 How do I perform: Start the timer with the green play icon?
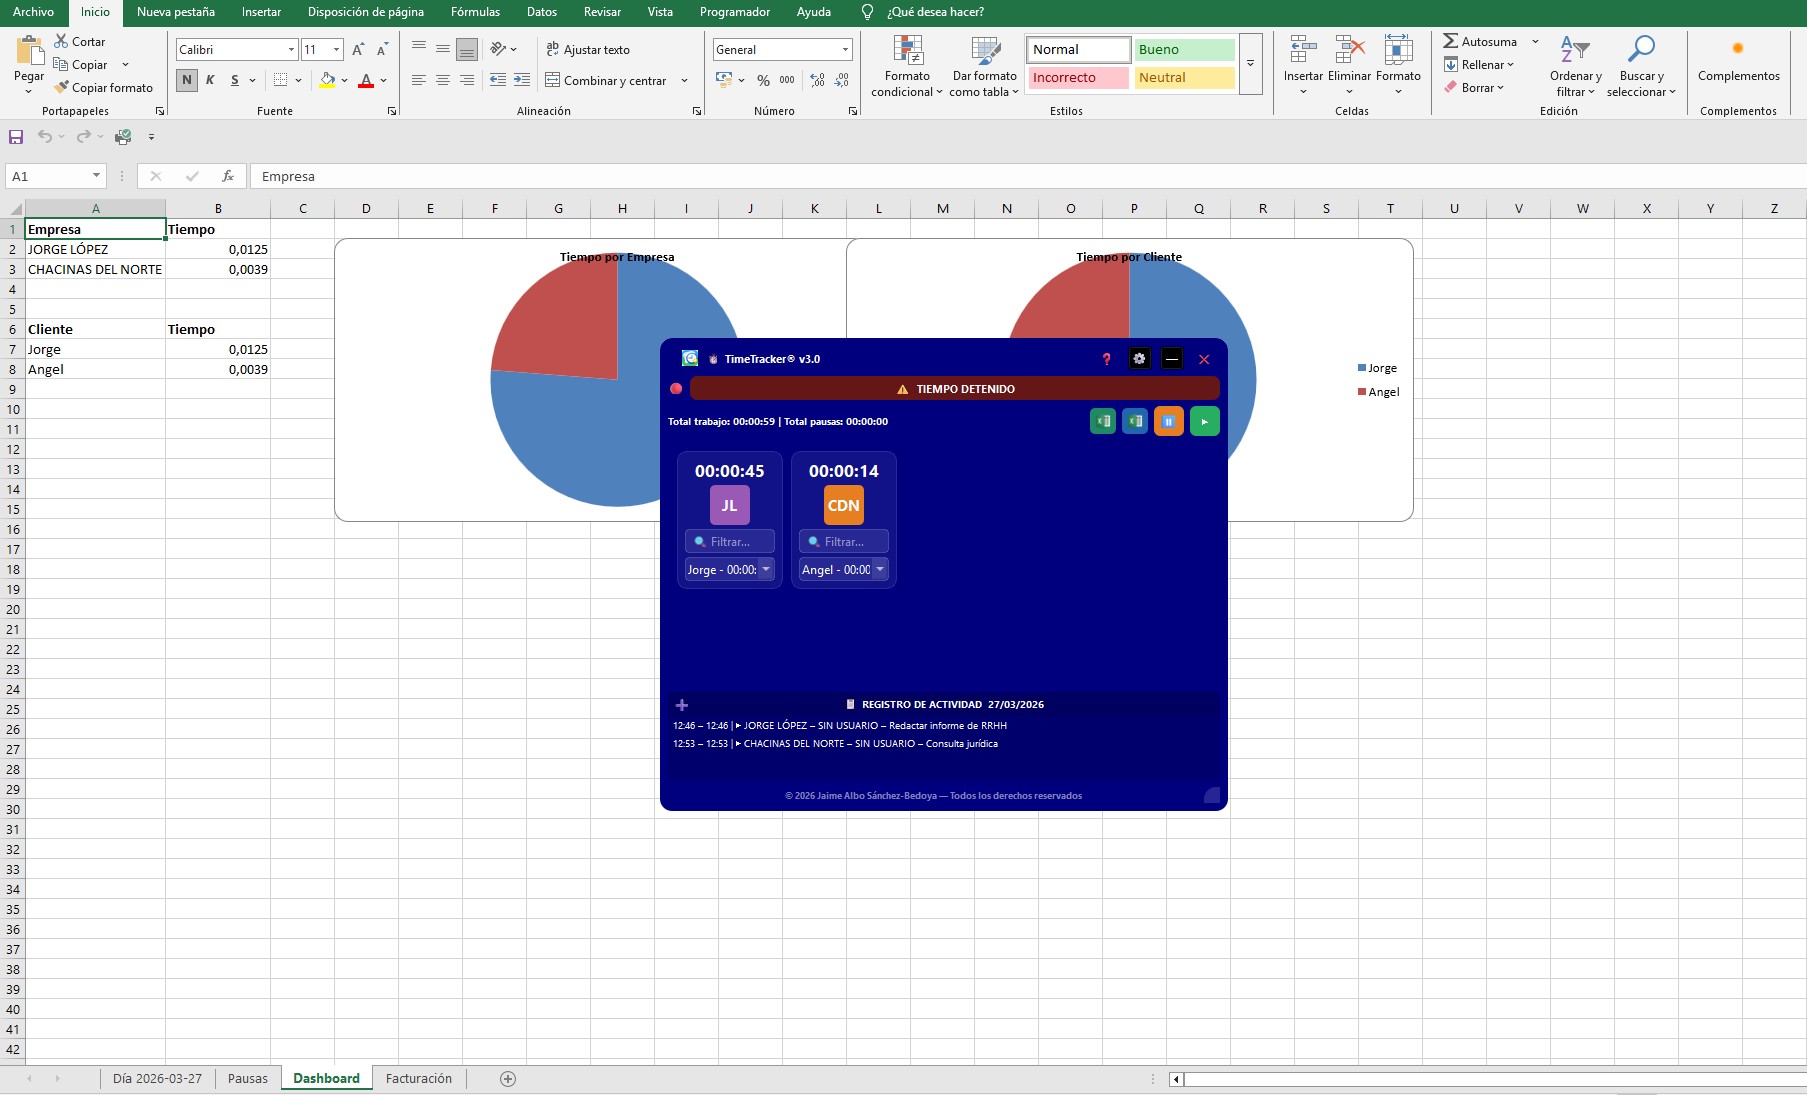click(x=1204, y=421)
